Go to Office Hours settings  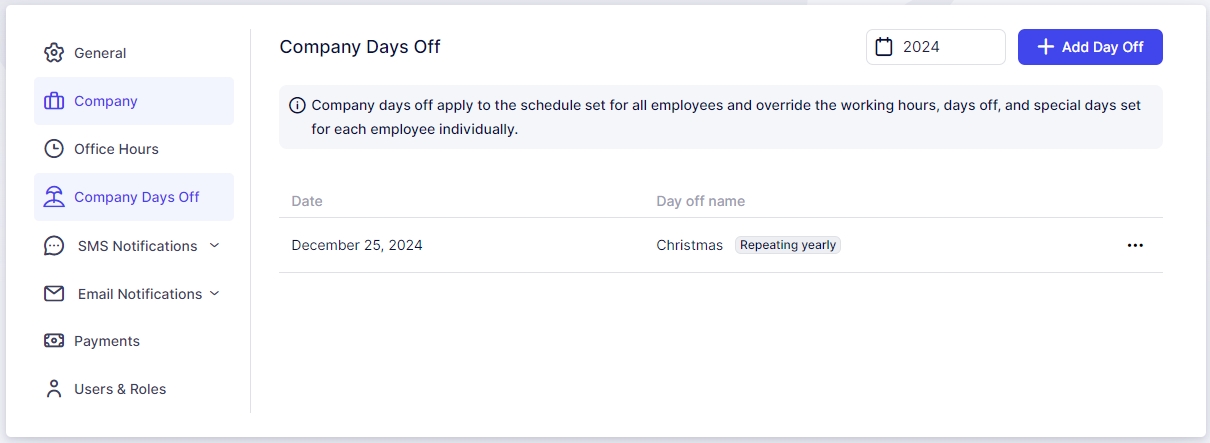(x=116, y=149)
